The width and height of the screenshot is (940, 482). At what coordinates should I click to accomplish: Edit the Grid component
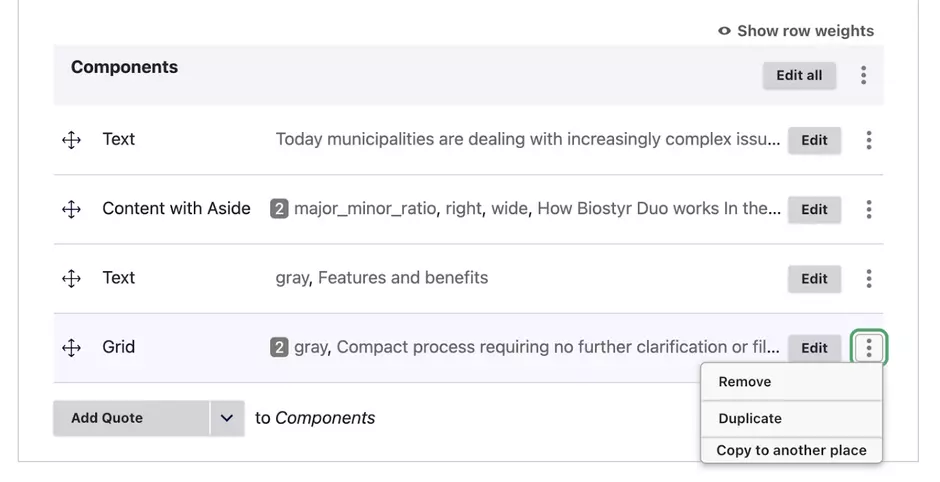point(814,348)
